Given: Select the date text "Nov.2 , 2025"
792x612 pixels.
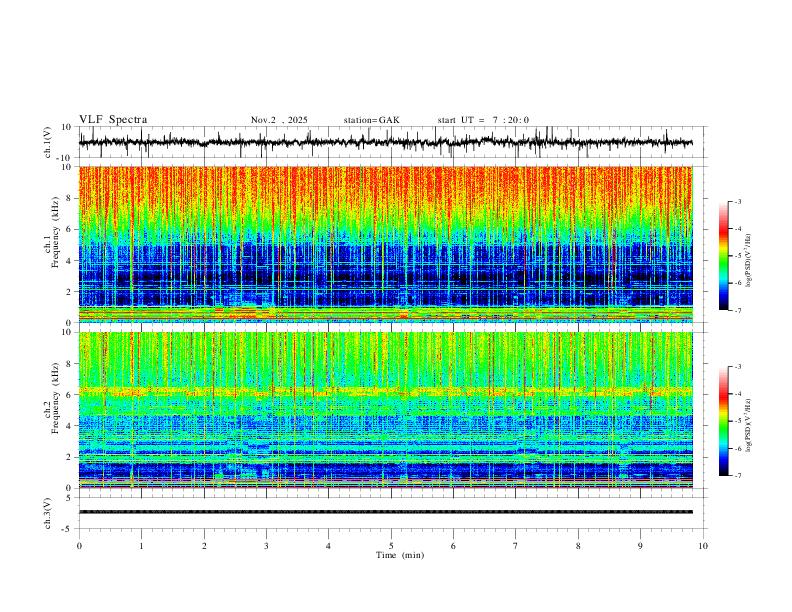Looking at the screenshot, I should pyautogui.click(x=279, y=120).
